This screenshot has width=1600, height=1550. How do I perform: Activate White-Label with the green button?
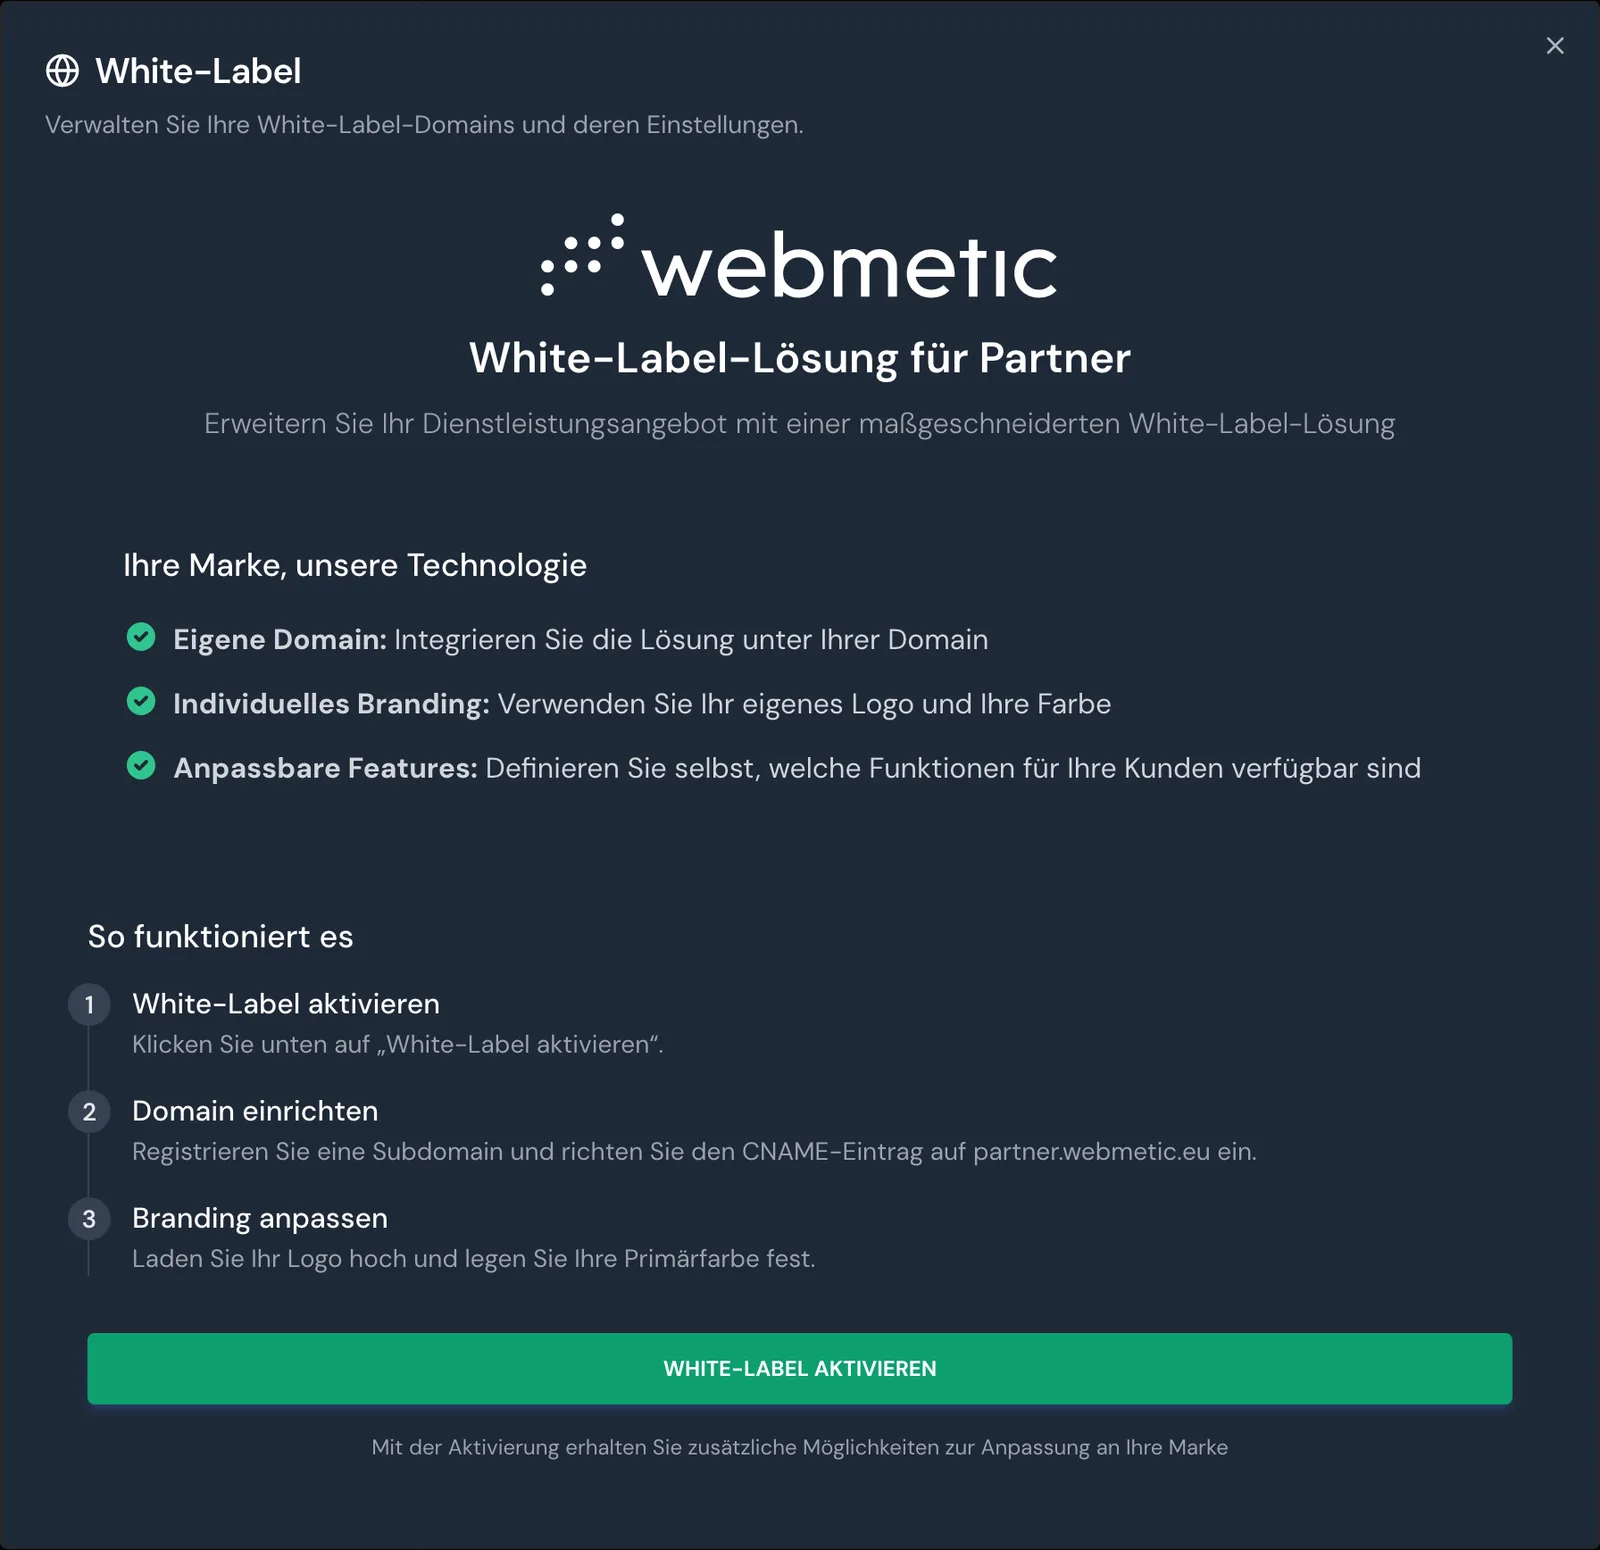pos(799,1368)
